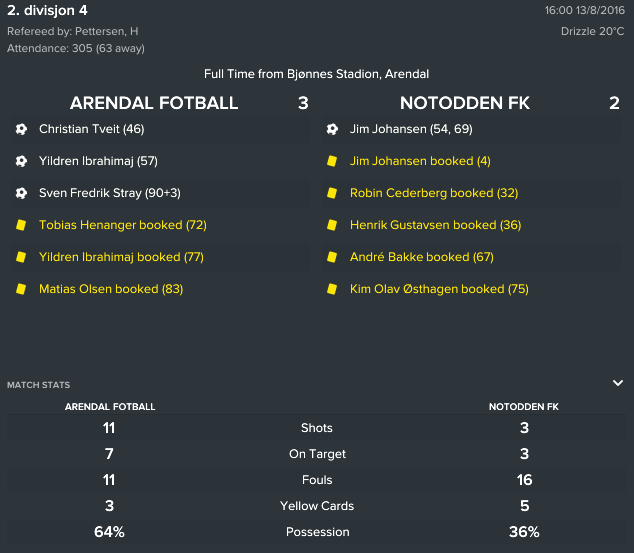Click the football icon by Sven Fredrik Stray
The height and width of the screenshot is (553, 634).
pos(21,193)
